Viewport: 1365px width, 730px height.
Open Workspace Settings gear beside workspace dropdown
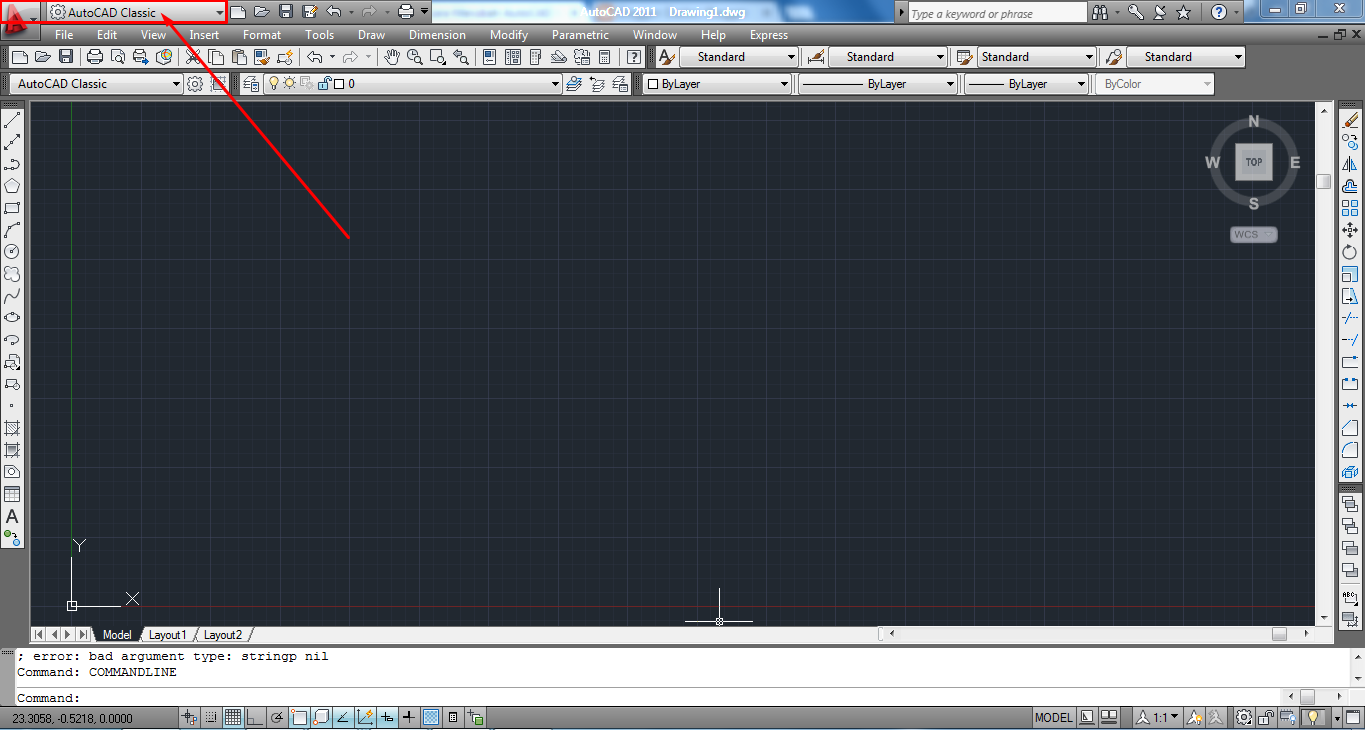click(x=195, y=84)
